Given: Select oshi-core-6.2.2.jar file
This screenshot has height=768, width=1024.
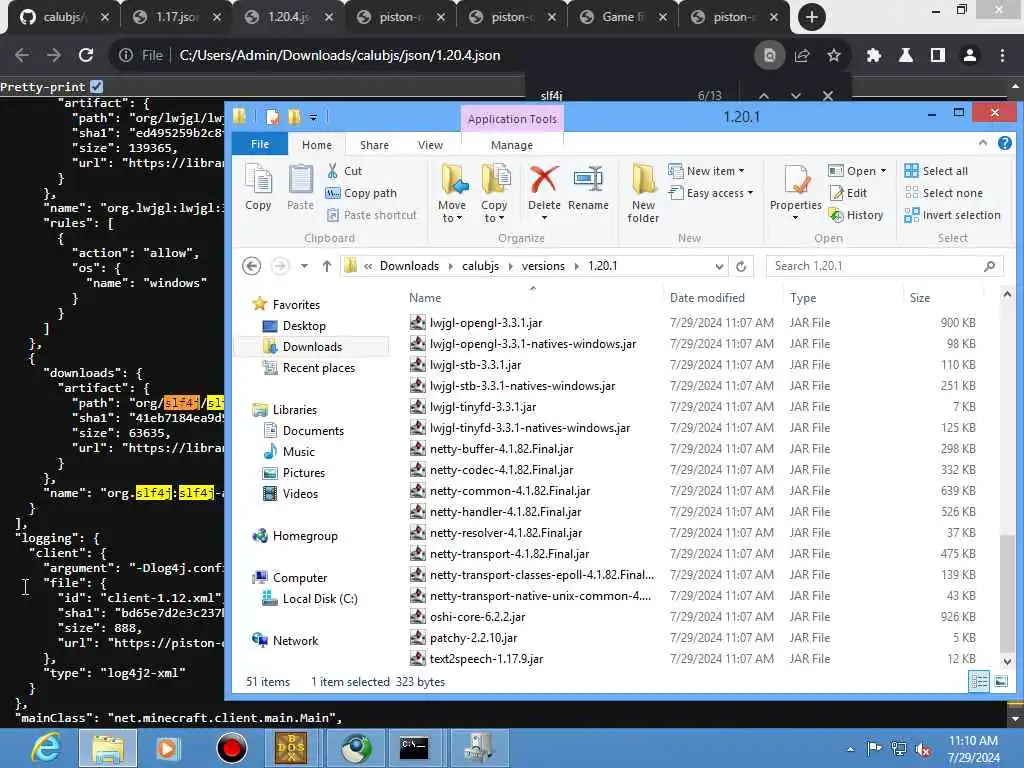Looking at the screenshot, I should click(477, 616).
